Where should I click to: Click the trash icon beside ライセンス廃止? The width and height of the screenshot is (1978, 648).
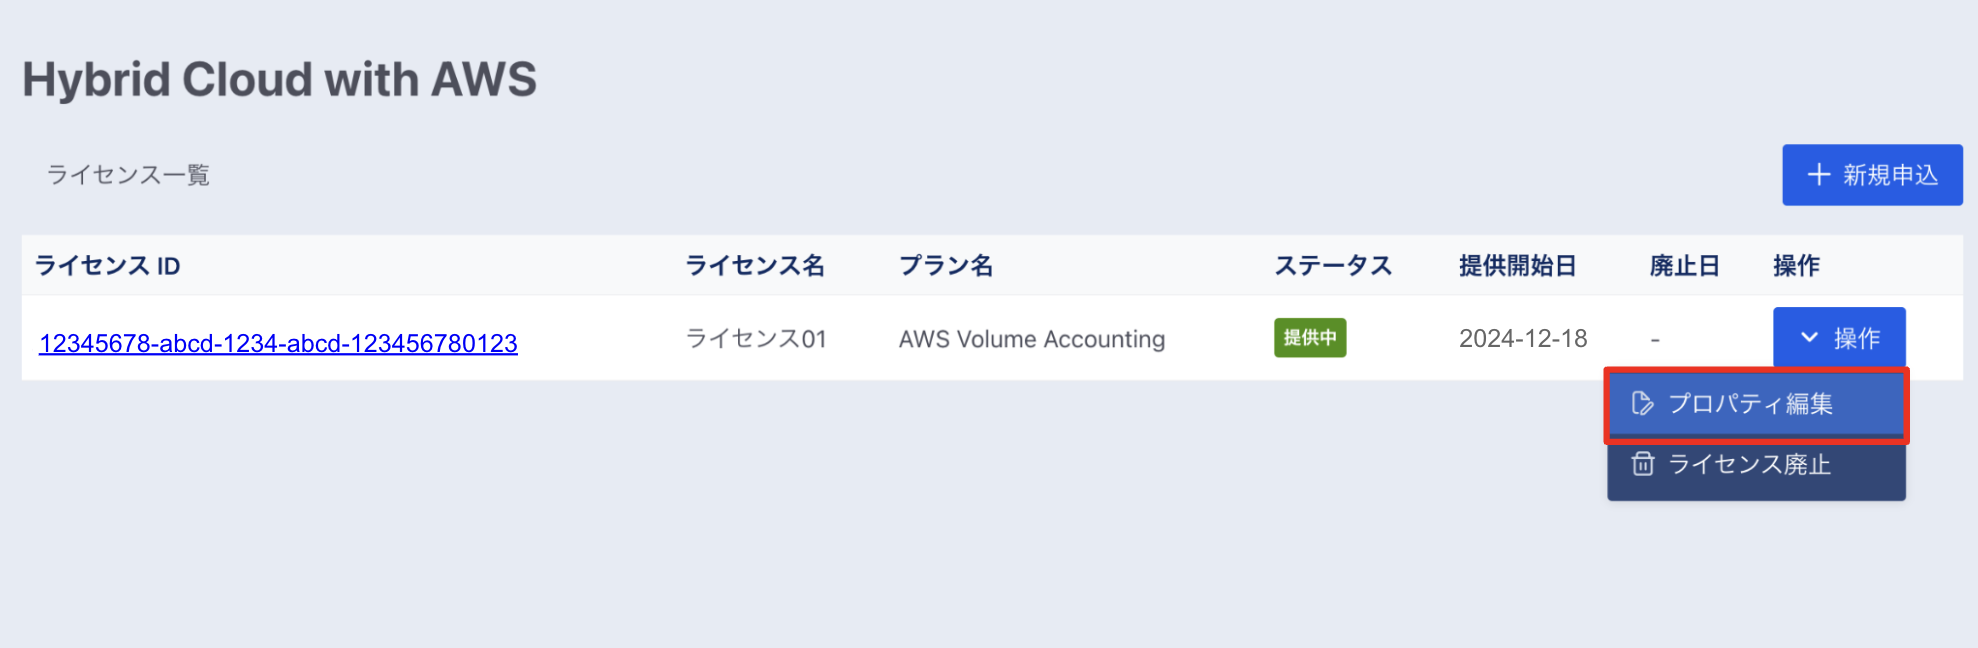1642,464
